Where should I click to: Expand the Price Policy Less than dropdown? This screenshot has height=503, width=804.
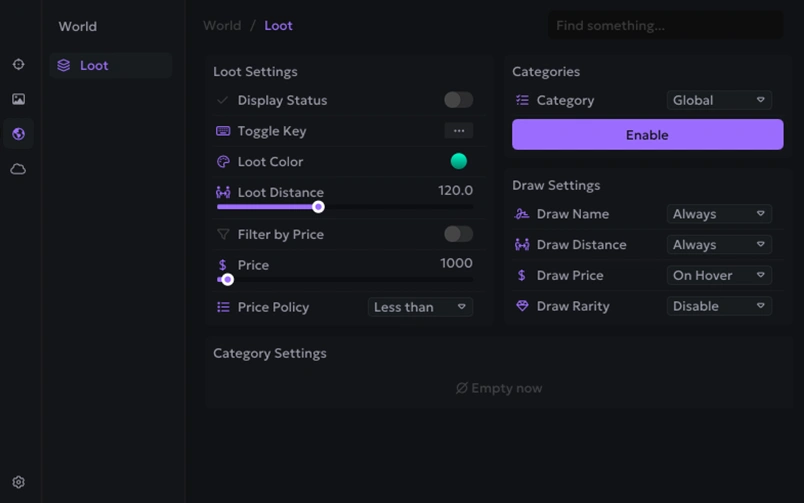point(420,307)
